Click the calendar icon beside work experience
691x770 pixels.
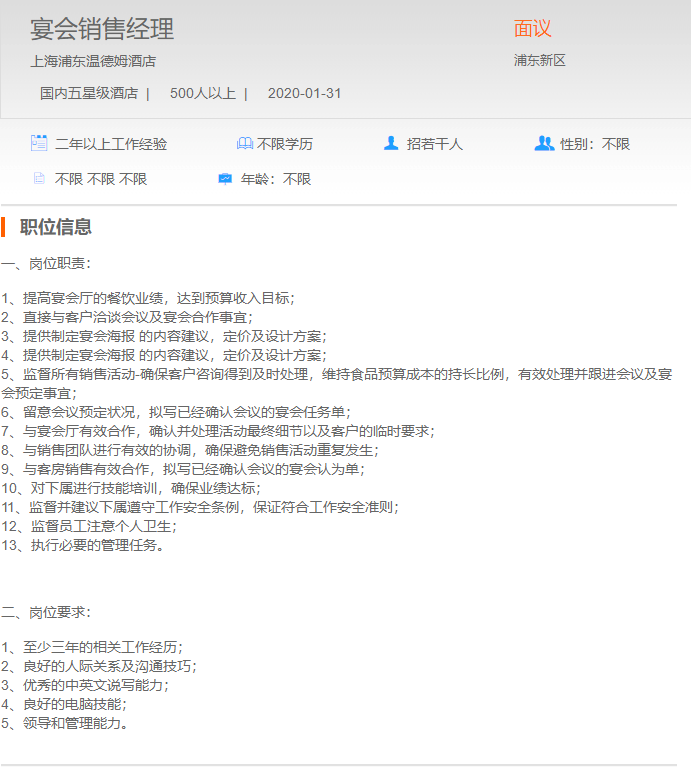[x=39, y=143]
